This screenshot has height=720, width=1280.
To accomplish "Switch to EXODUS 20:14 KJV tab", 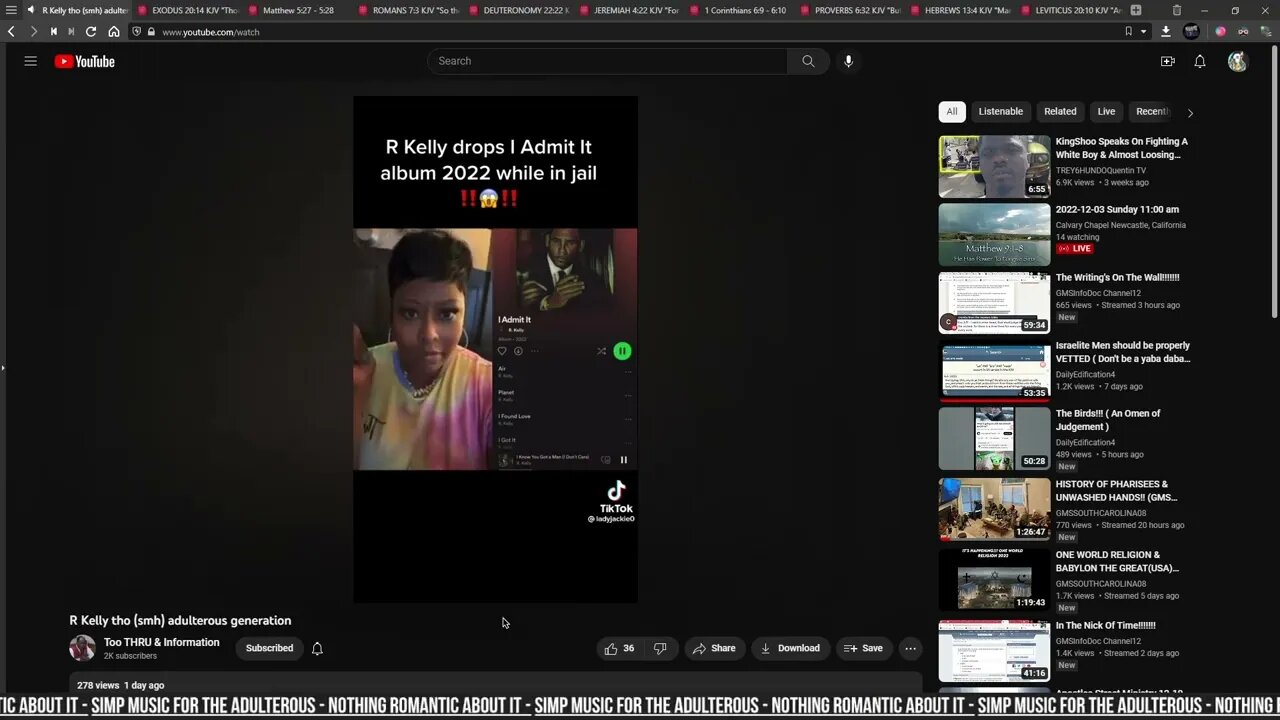I will coord(188,10).
